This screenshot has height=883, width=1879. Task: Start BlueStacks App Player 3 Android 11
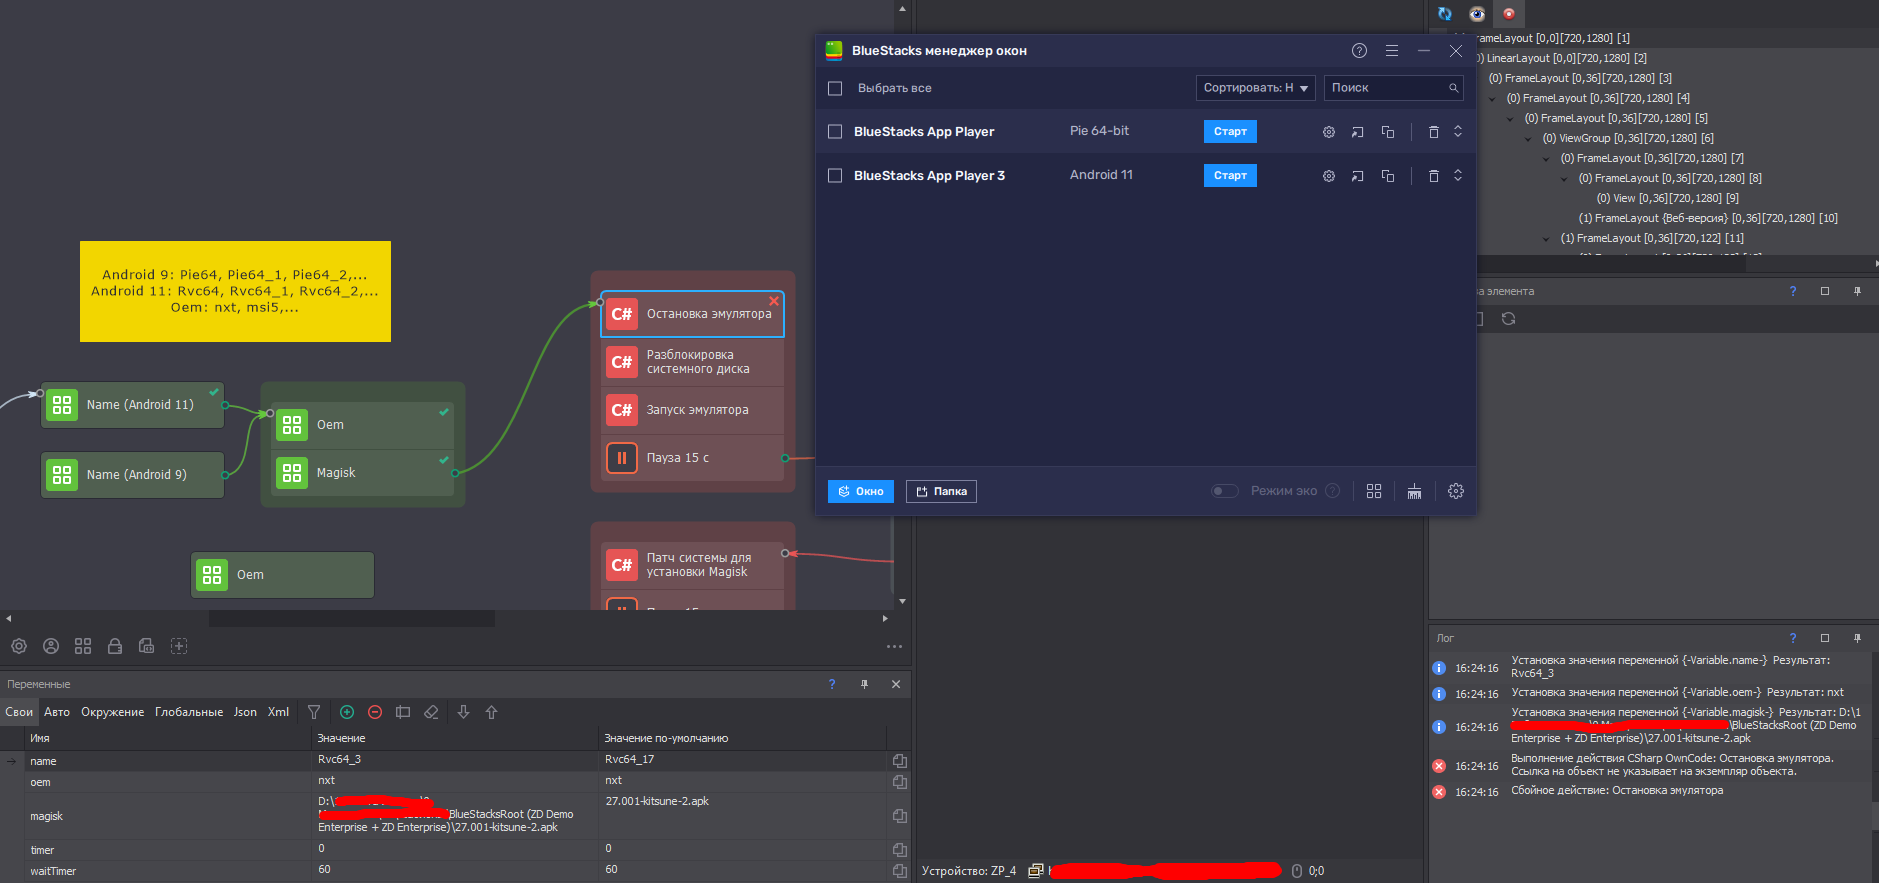pos(1230,176)
